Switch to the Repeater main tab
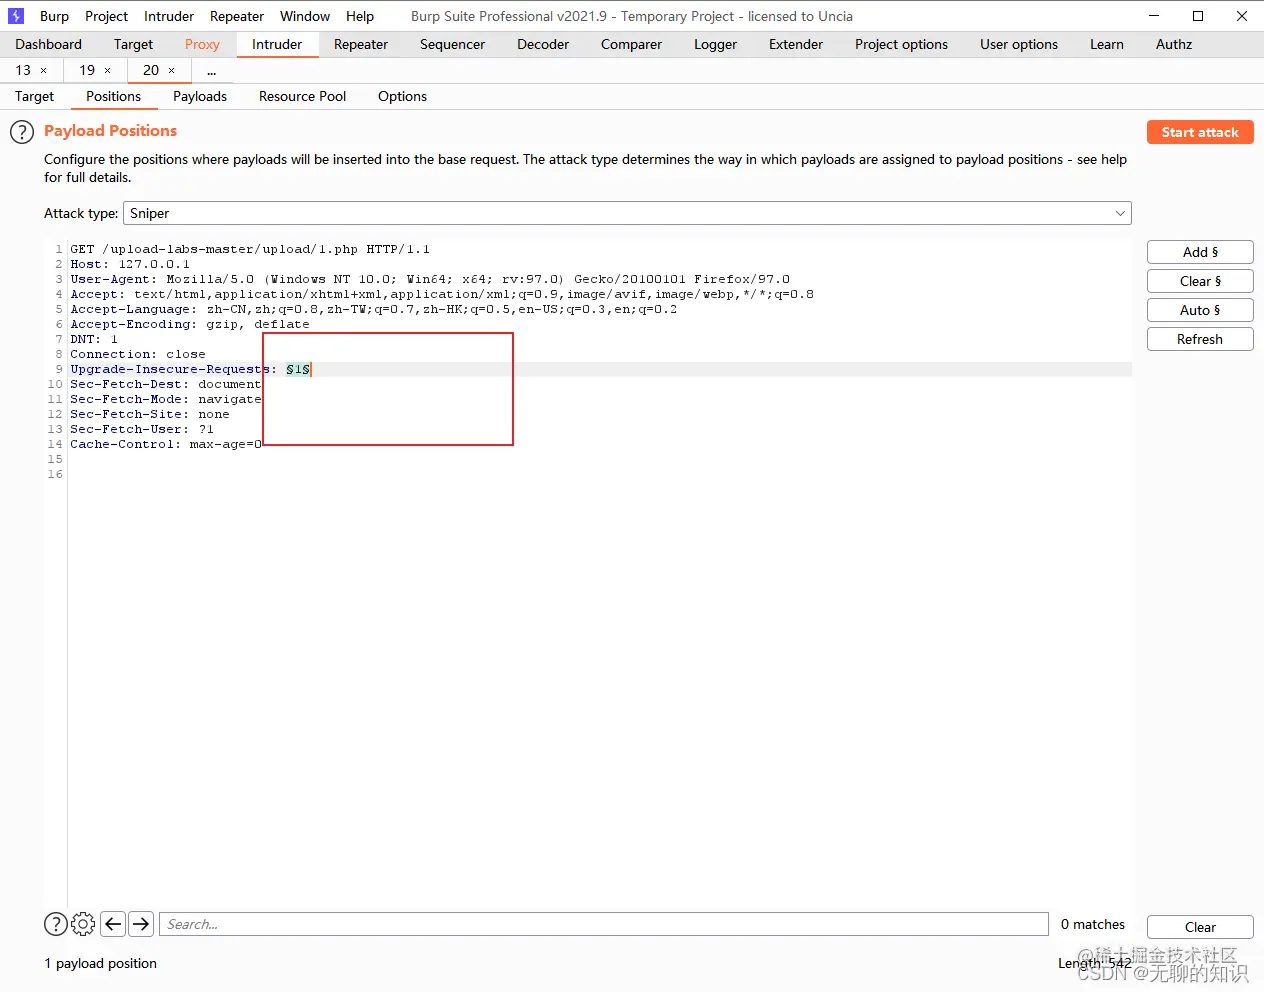 click(x=361, y=44)
